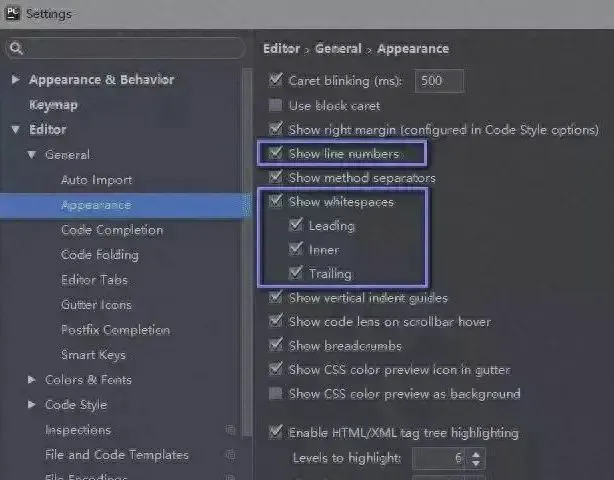Disable Show whitespaces checkbox

click(276, 202)
